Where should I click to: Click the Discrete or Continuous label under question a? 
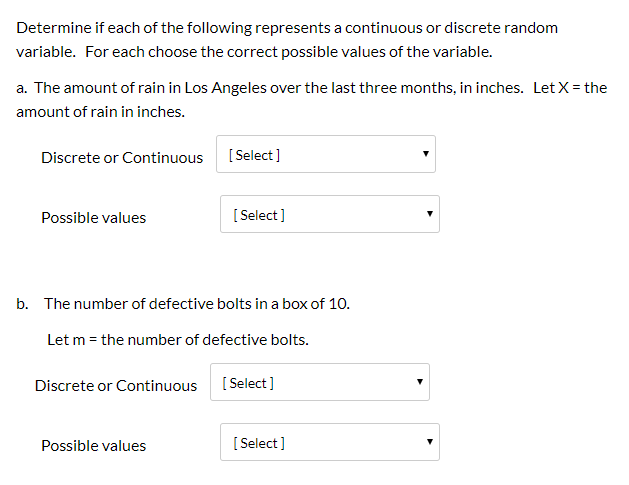coord(122,158)
